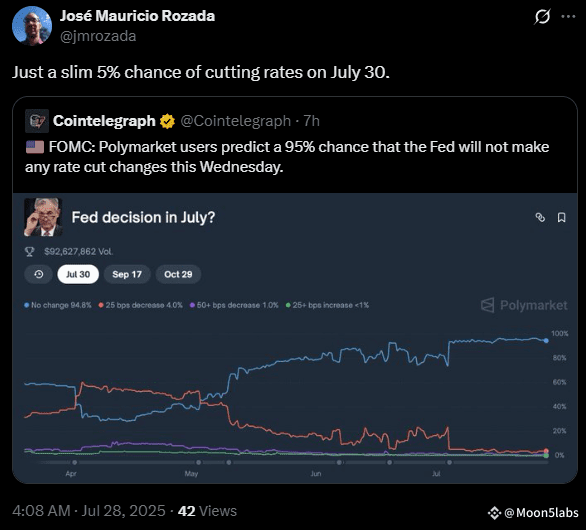Open the Grok icon beside the tweet's more menu
This screenshot has width=586, height=530.
542,16
